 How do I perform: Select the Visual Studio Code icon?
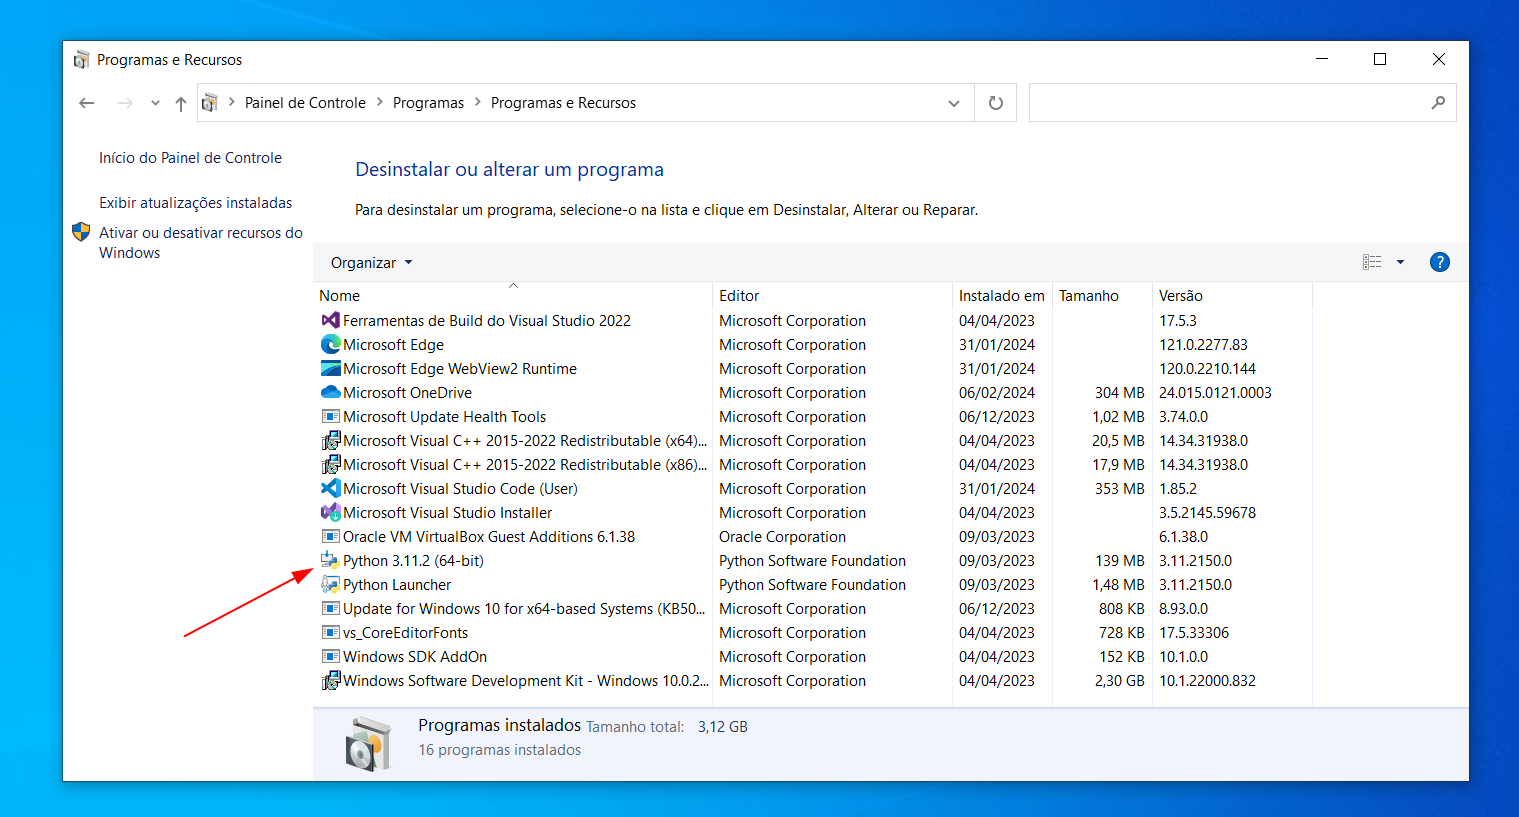coord(331,488)
